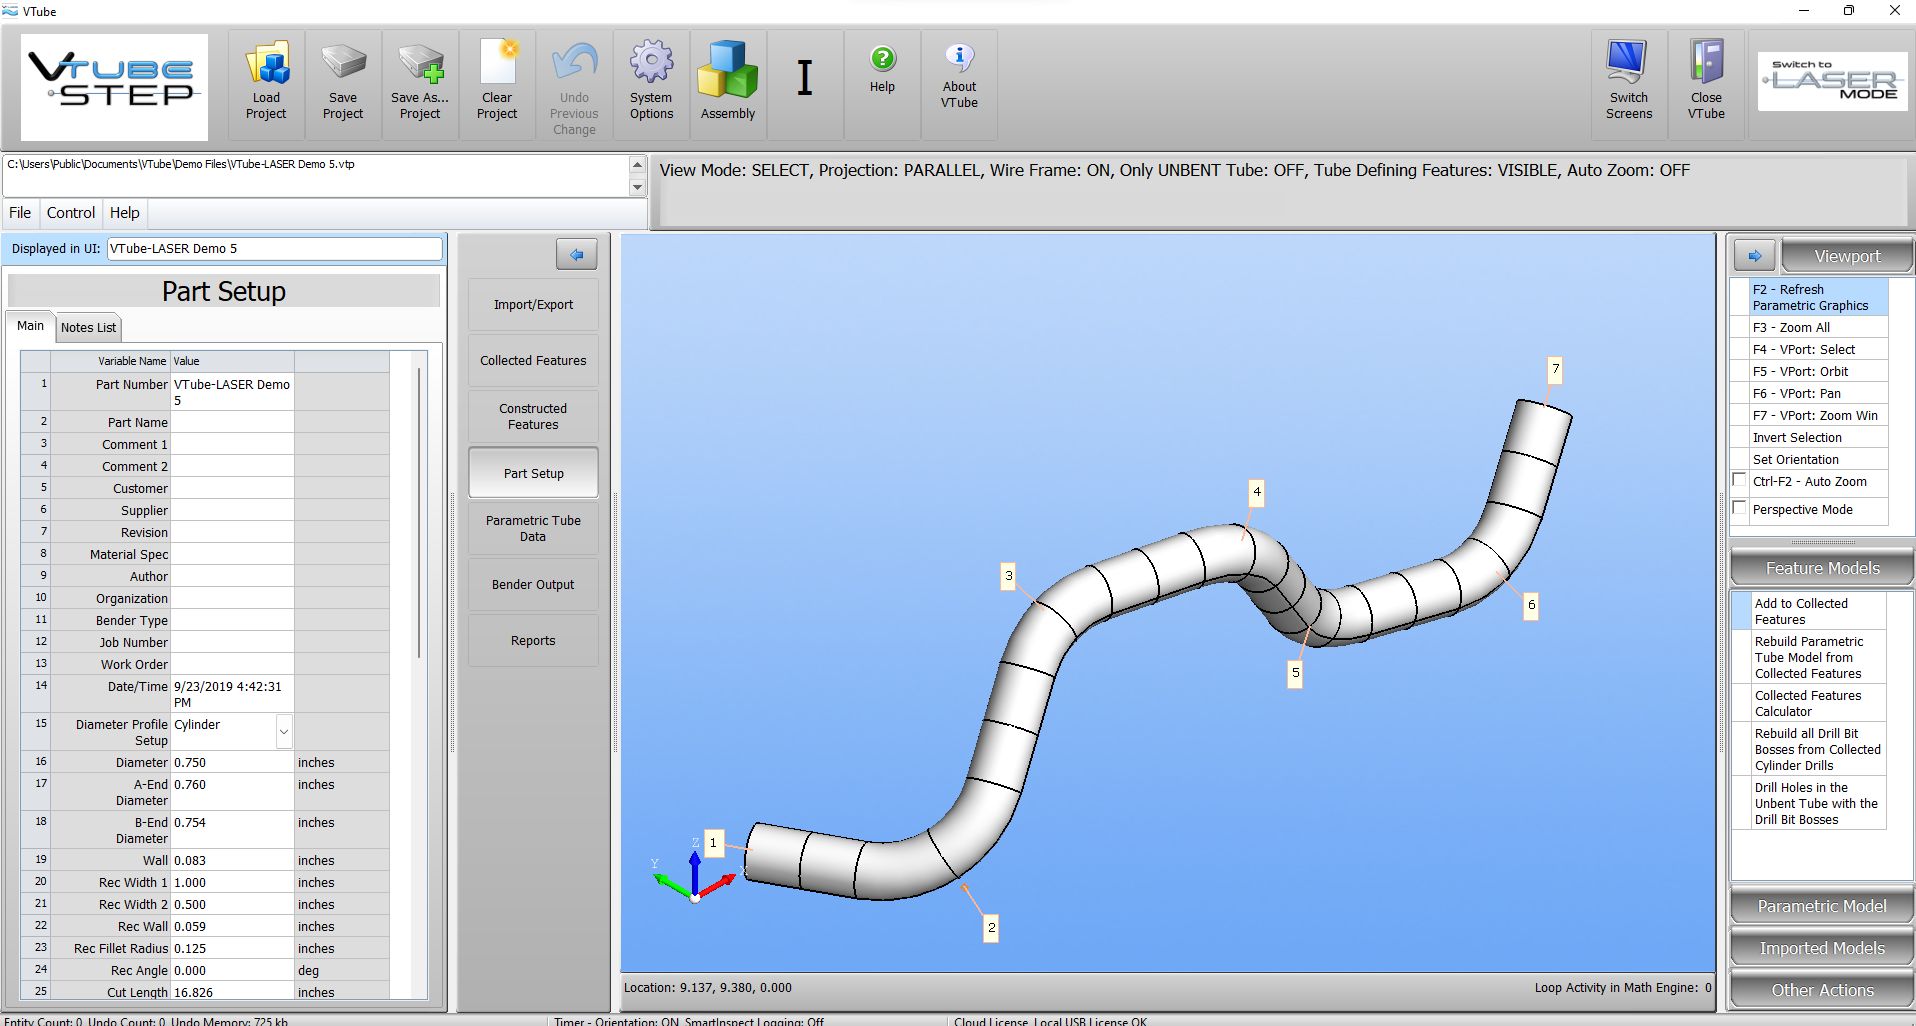The width and height of the screenshot is (1916, 1026).
Task: Expand the Other Actions section
Action: click(x=1821, y=990)
